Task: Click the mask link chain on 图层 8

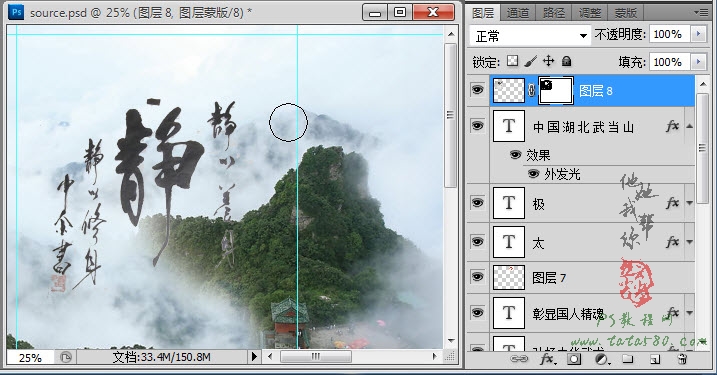Action: pos(531,91)
